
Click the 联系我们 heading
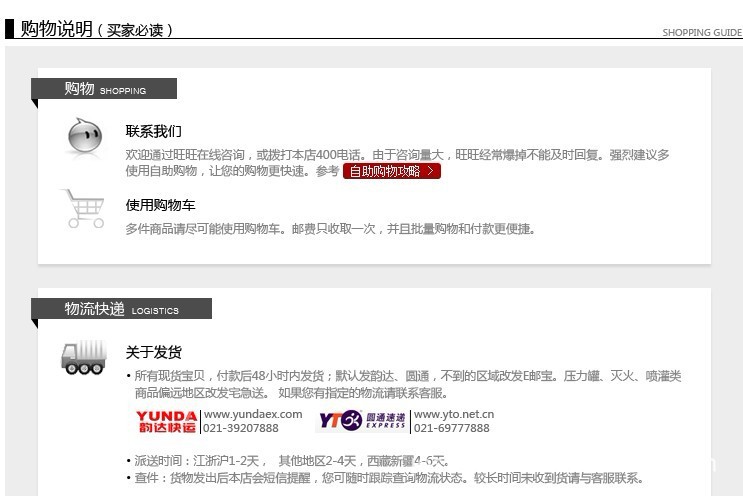point(154,131)
